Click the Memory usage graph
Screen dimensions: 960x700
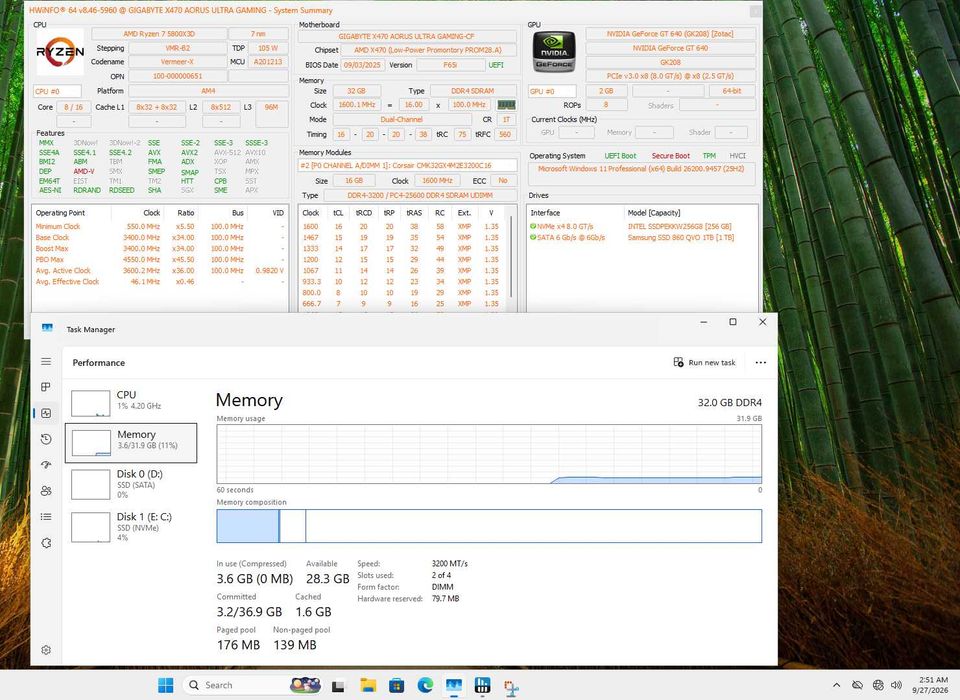pyautogui.click(x=489, y=454)
